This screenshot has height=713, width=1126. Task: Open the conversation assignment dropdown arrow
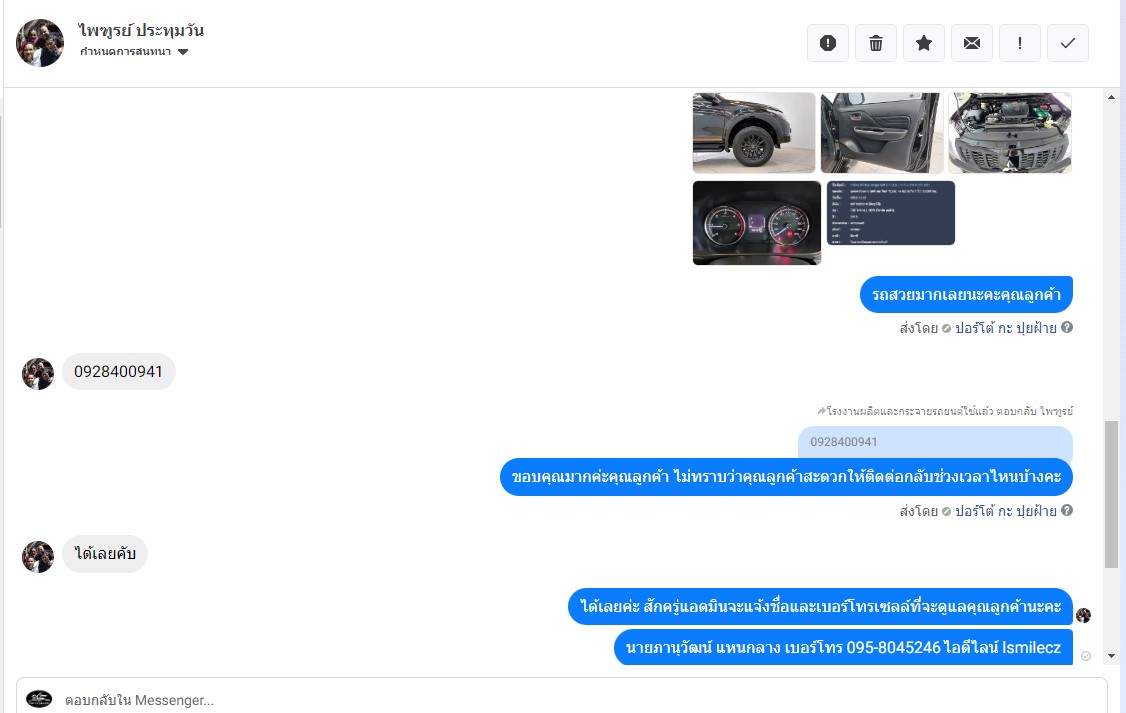[x=183, y=52]
